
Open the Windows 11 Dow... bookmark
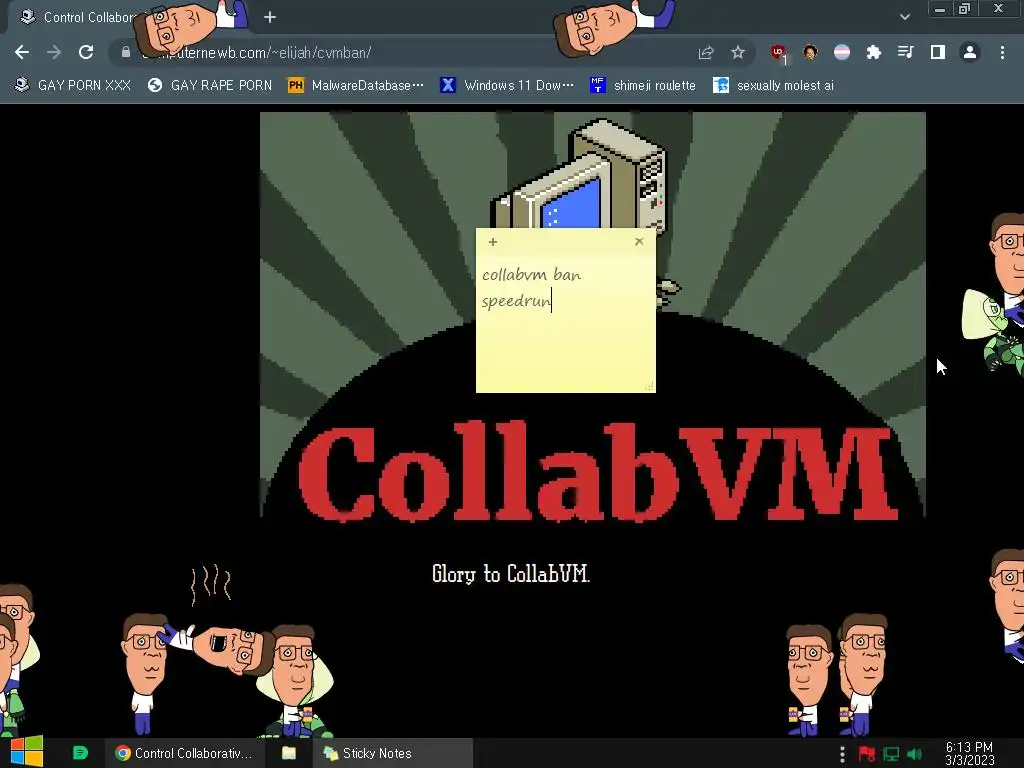click(507, 86)
